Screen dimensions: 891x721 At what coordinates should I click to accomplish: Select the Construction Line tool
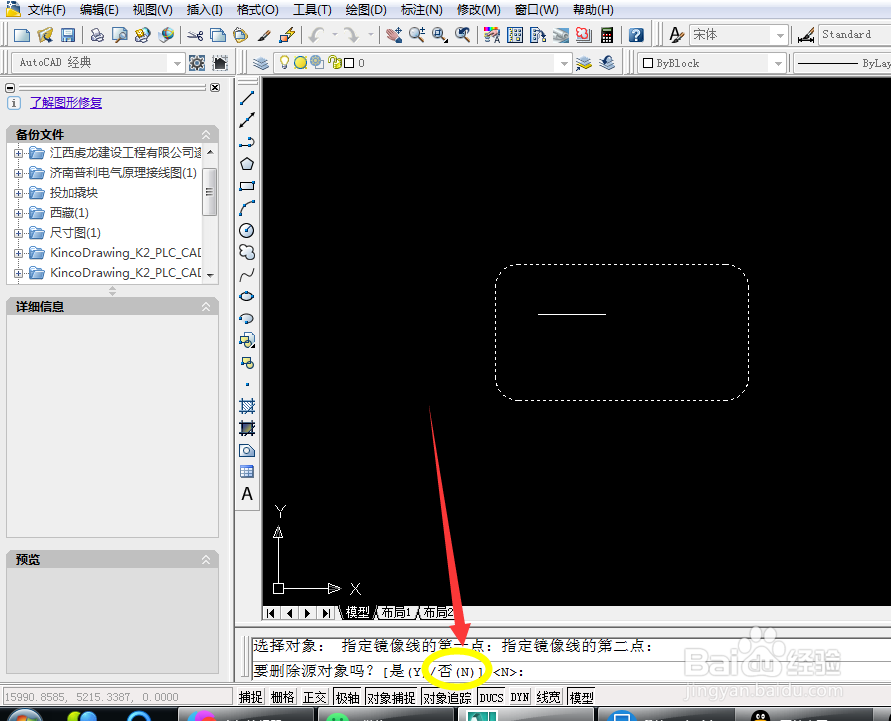coord(247,120)
